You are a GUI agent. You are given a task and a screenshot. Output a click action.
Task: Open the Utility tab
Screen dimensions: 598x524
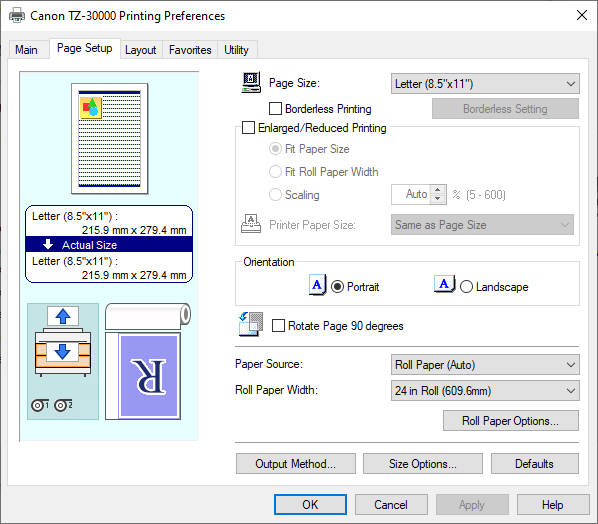click(x=236, y=50)
